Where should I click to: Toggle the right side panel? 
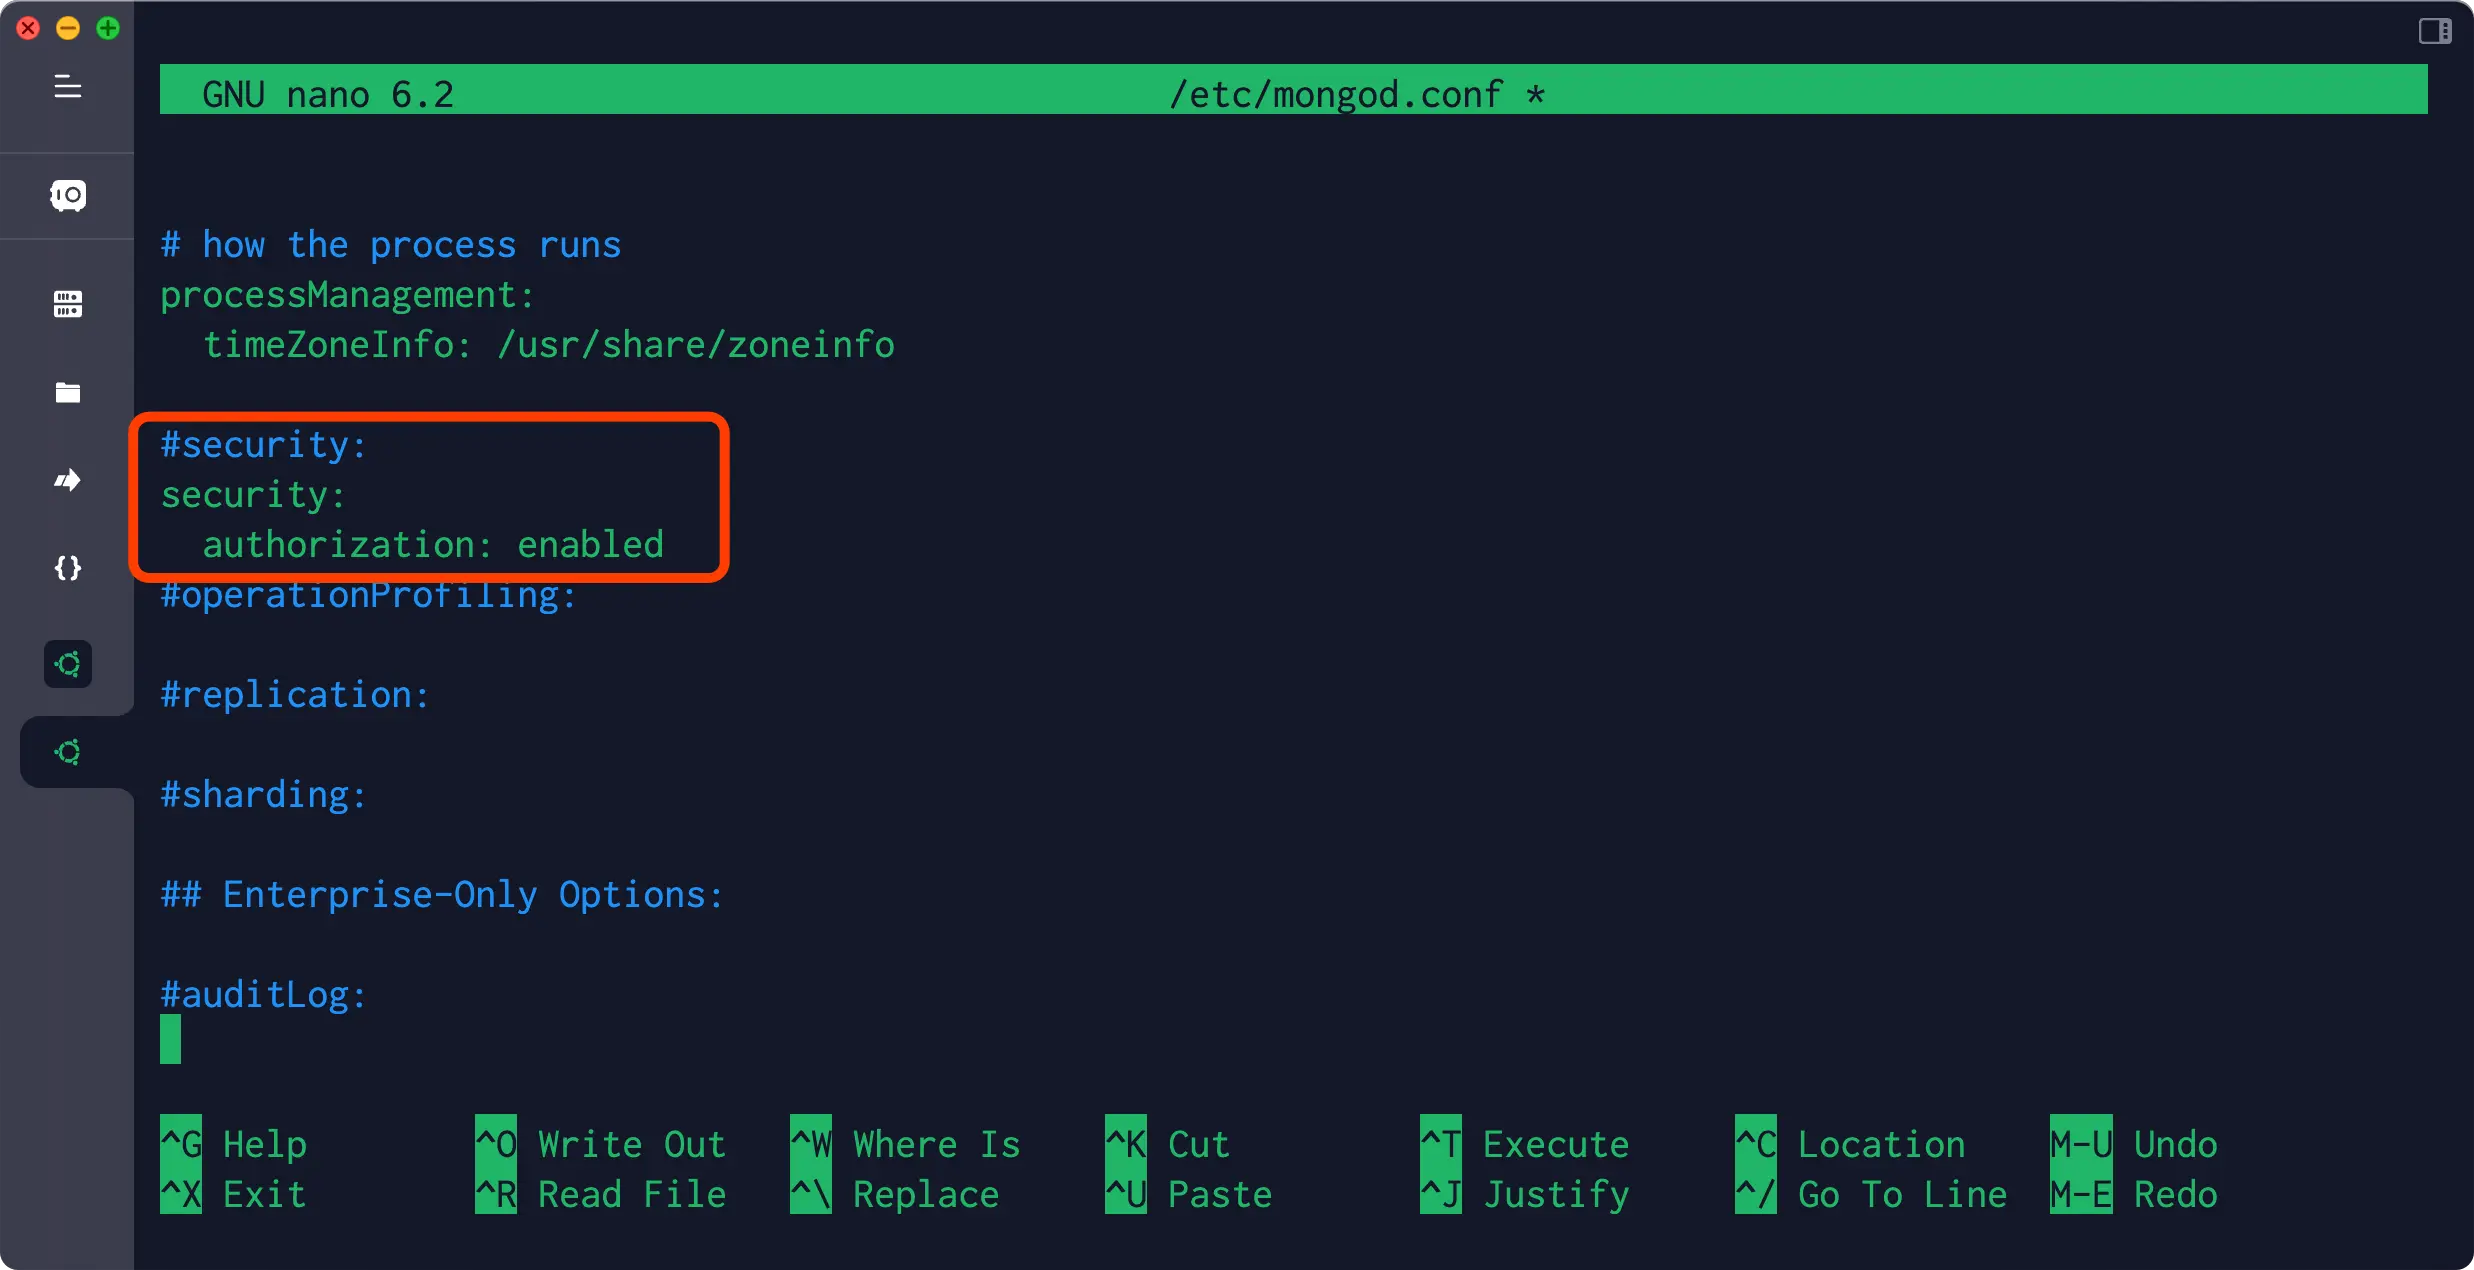(2435, 31)
